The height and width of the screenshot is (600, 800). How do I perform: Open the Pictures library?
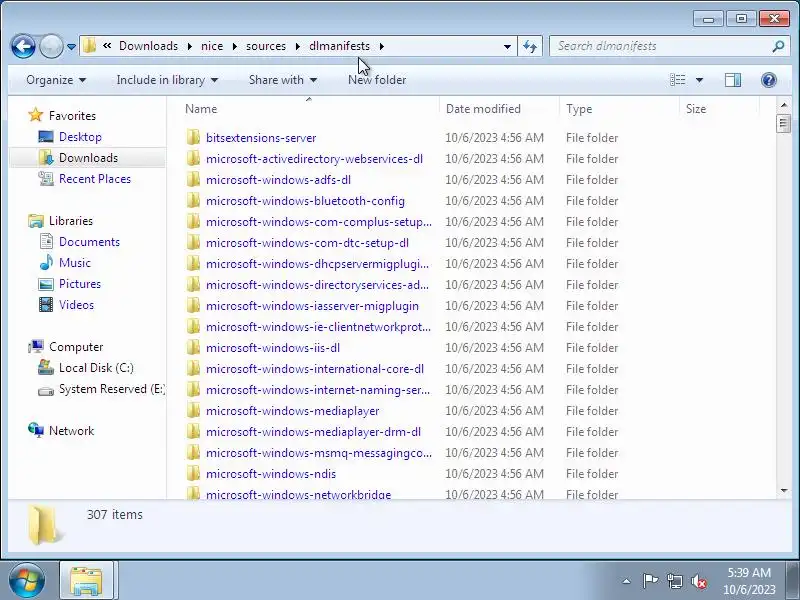click(80, 284)
